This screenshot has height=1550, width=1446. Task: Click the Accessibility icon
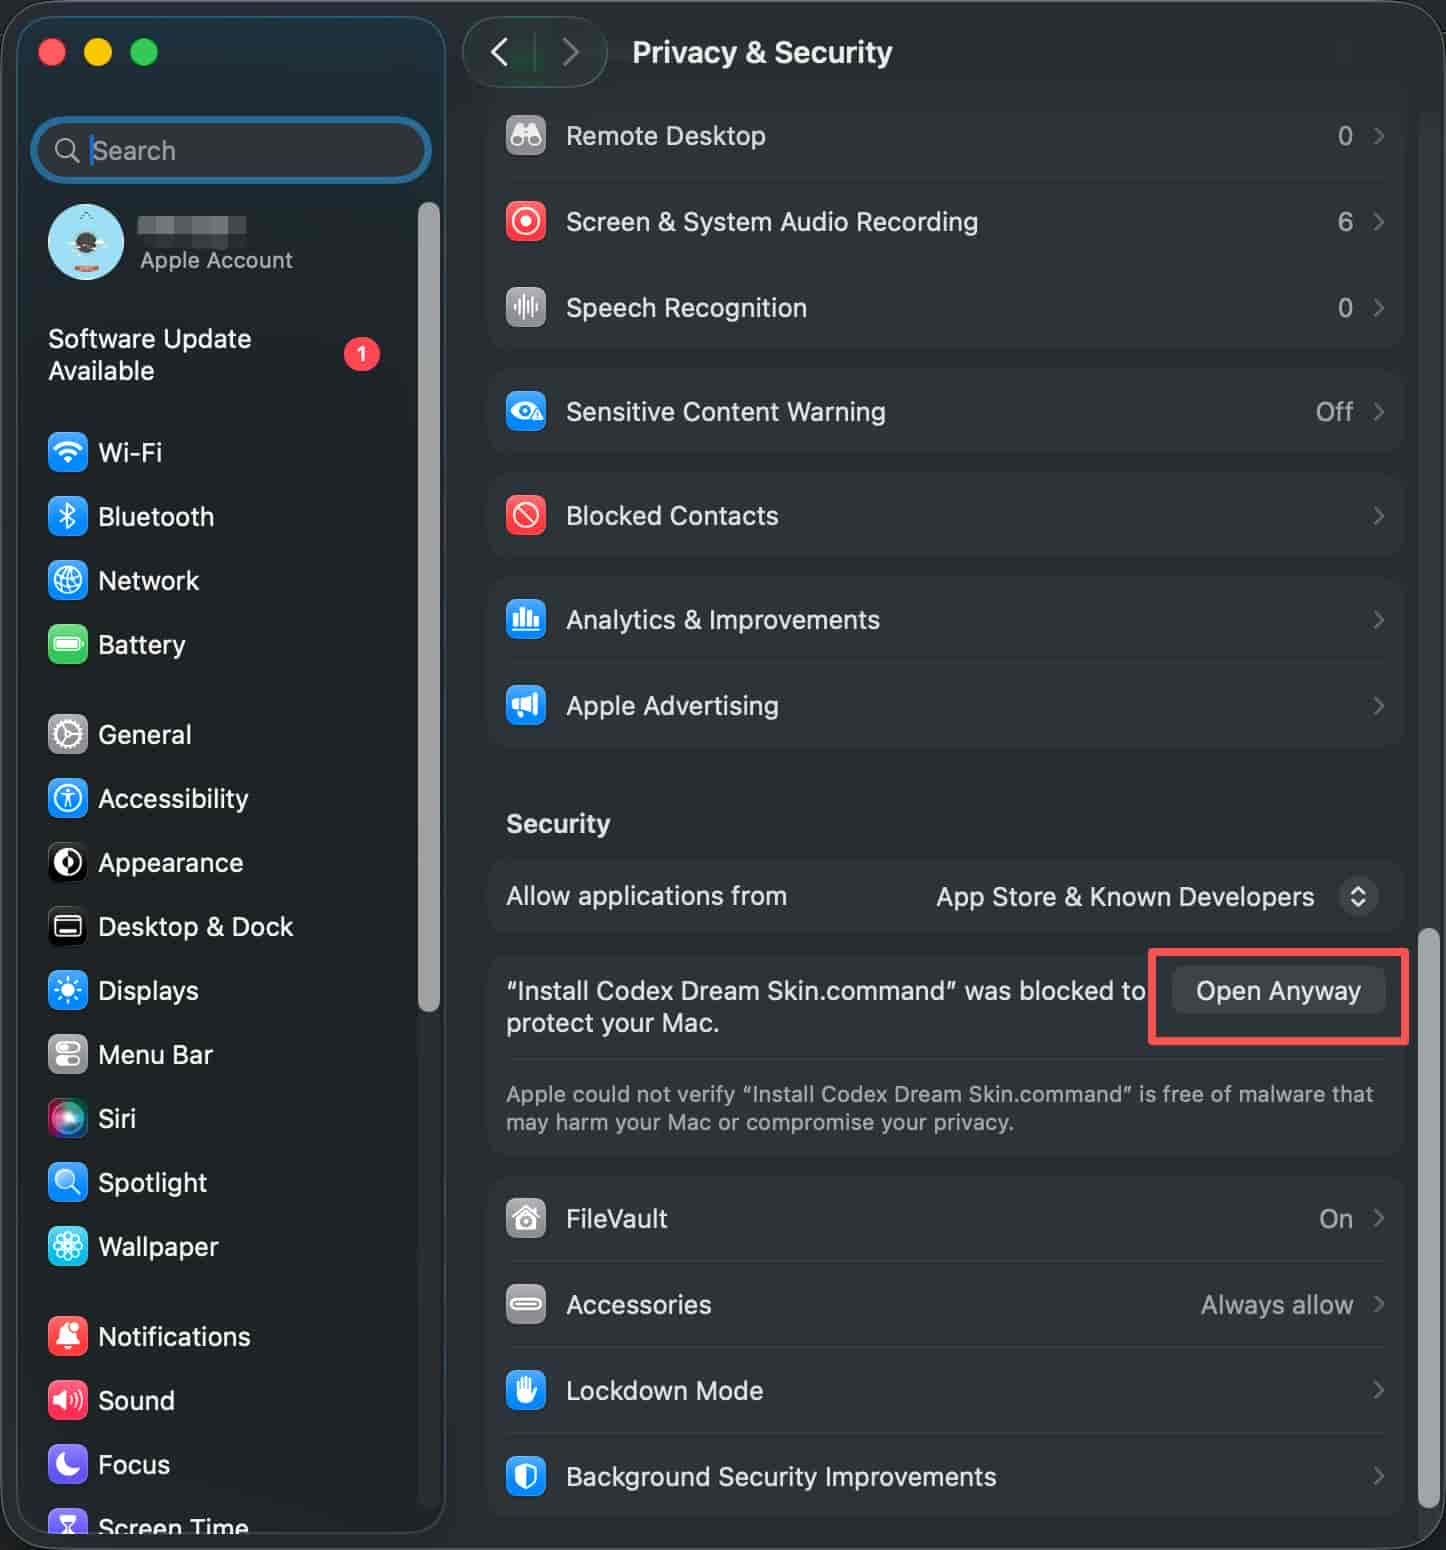pos(68,798)
